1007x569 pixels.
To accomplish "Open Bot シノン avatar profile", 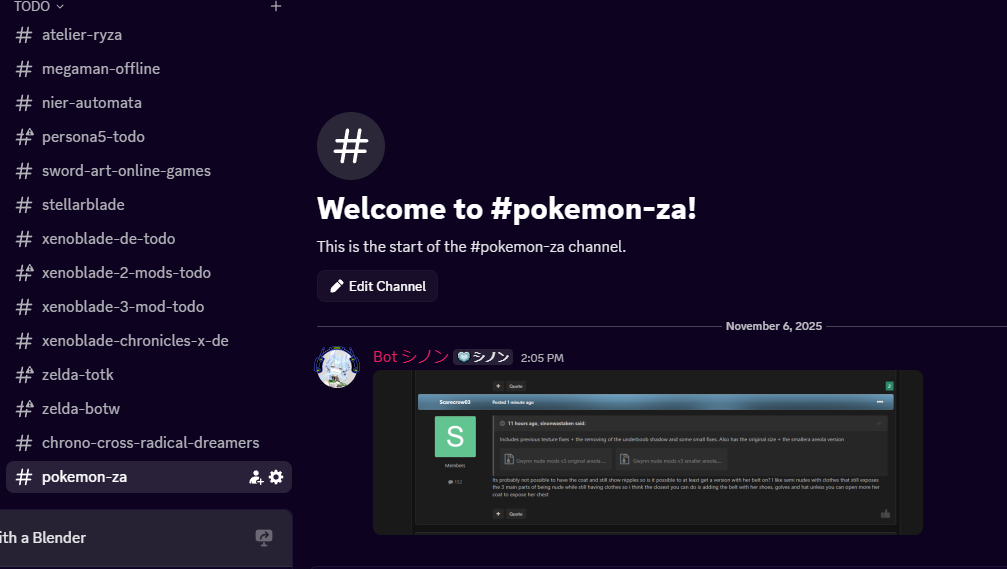I will pos(337,367).
